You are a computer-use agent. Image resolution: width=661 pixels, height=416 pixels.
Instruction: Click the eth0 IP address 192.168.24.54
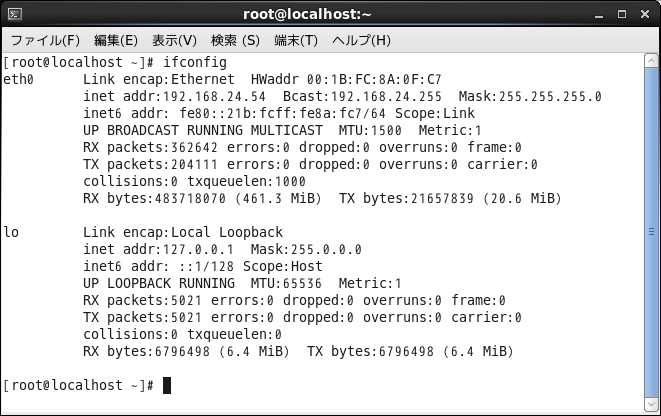pos(214,97)
